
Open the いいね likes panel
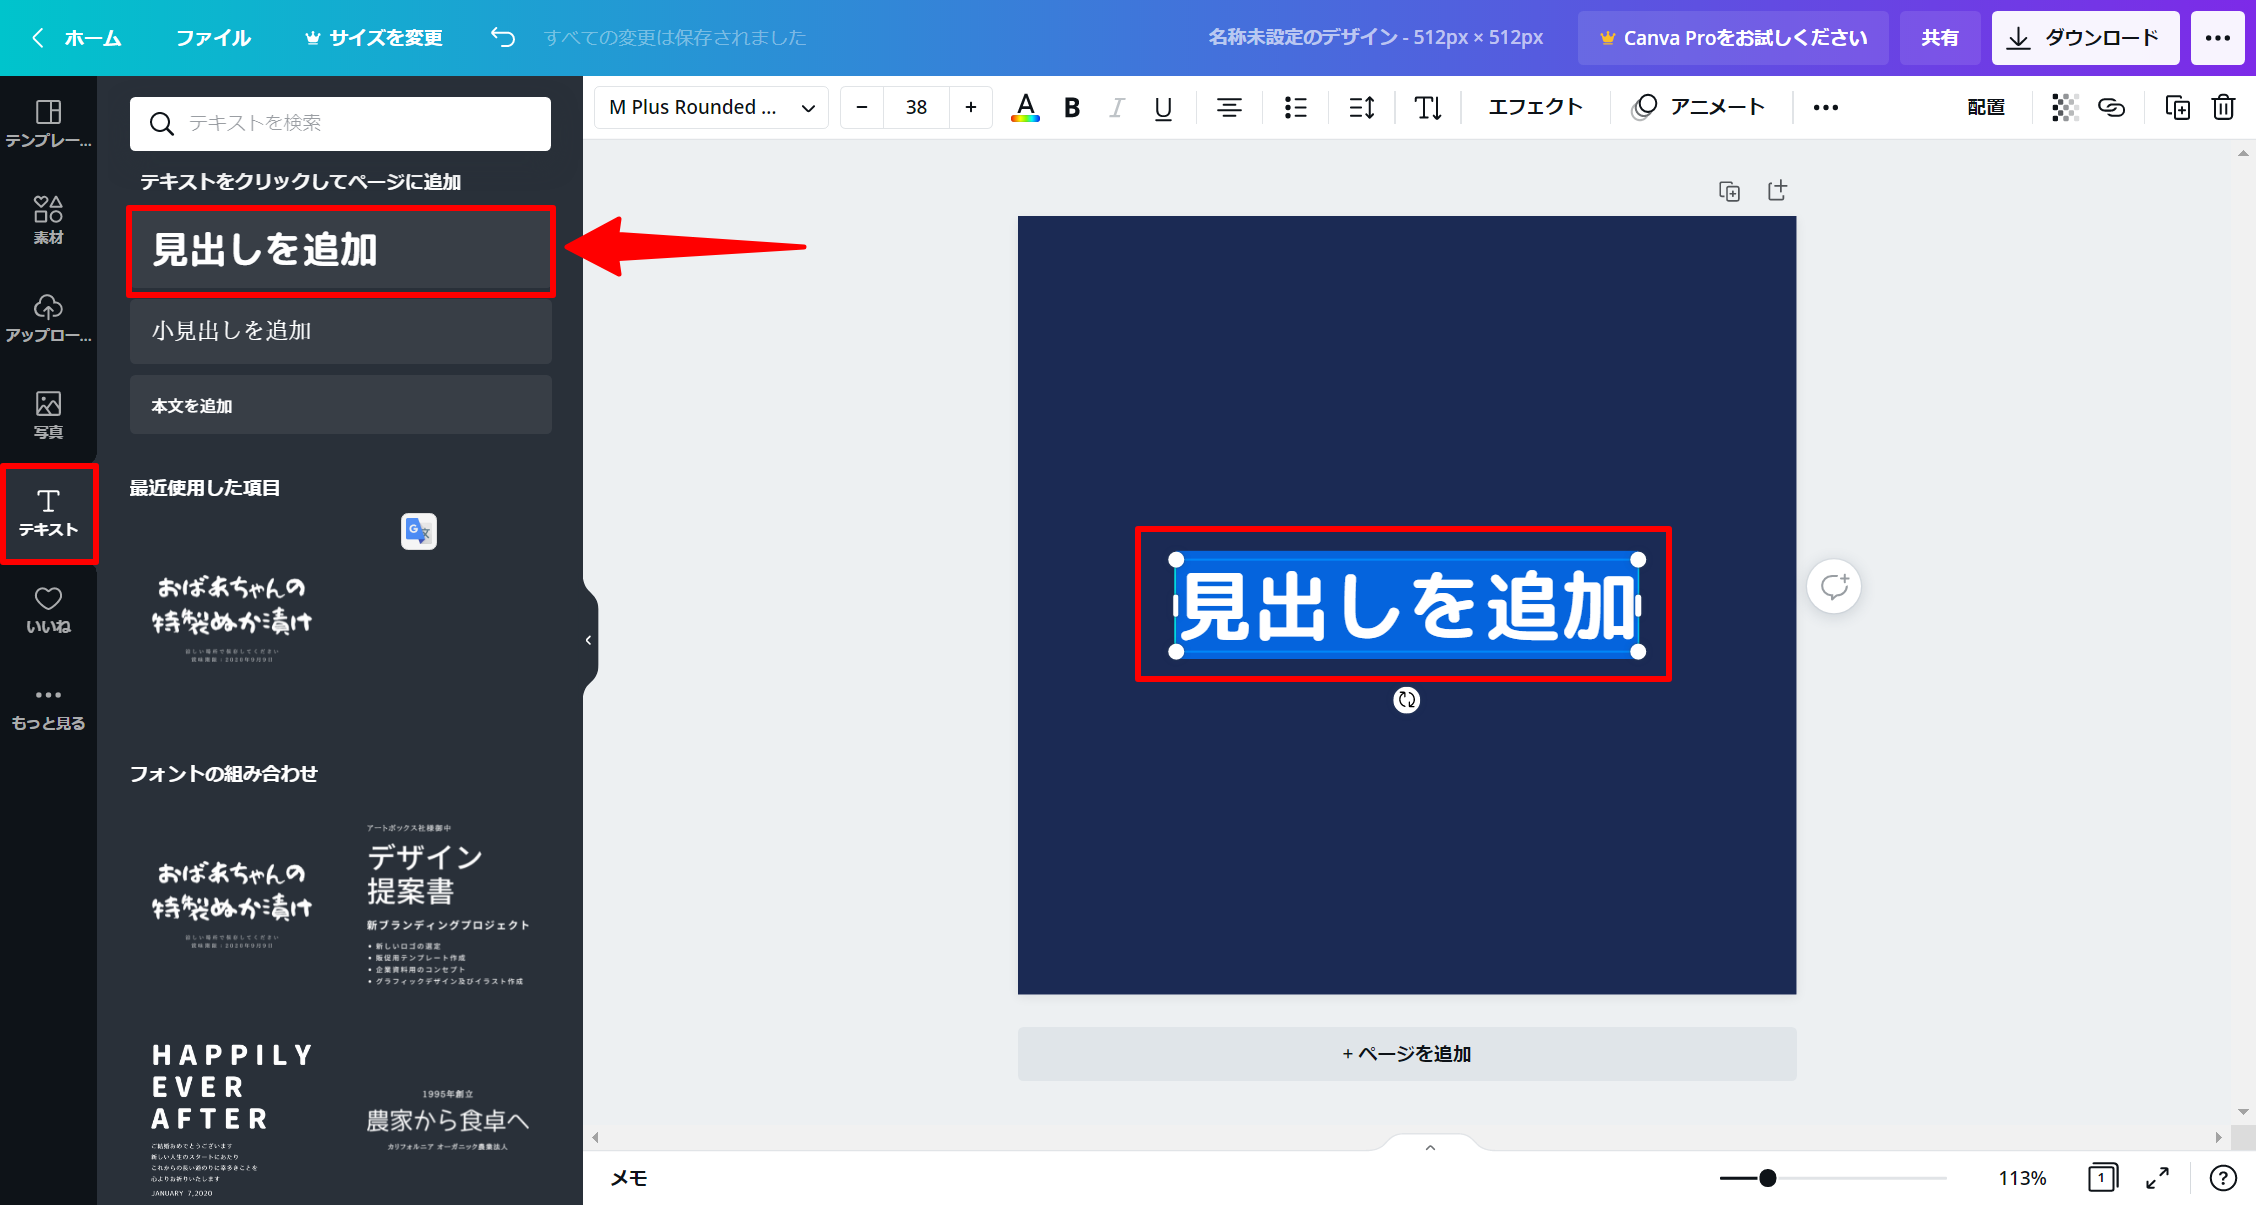coord(48,610)
